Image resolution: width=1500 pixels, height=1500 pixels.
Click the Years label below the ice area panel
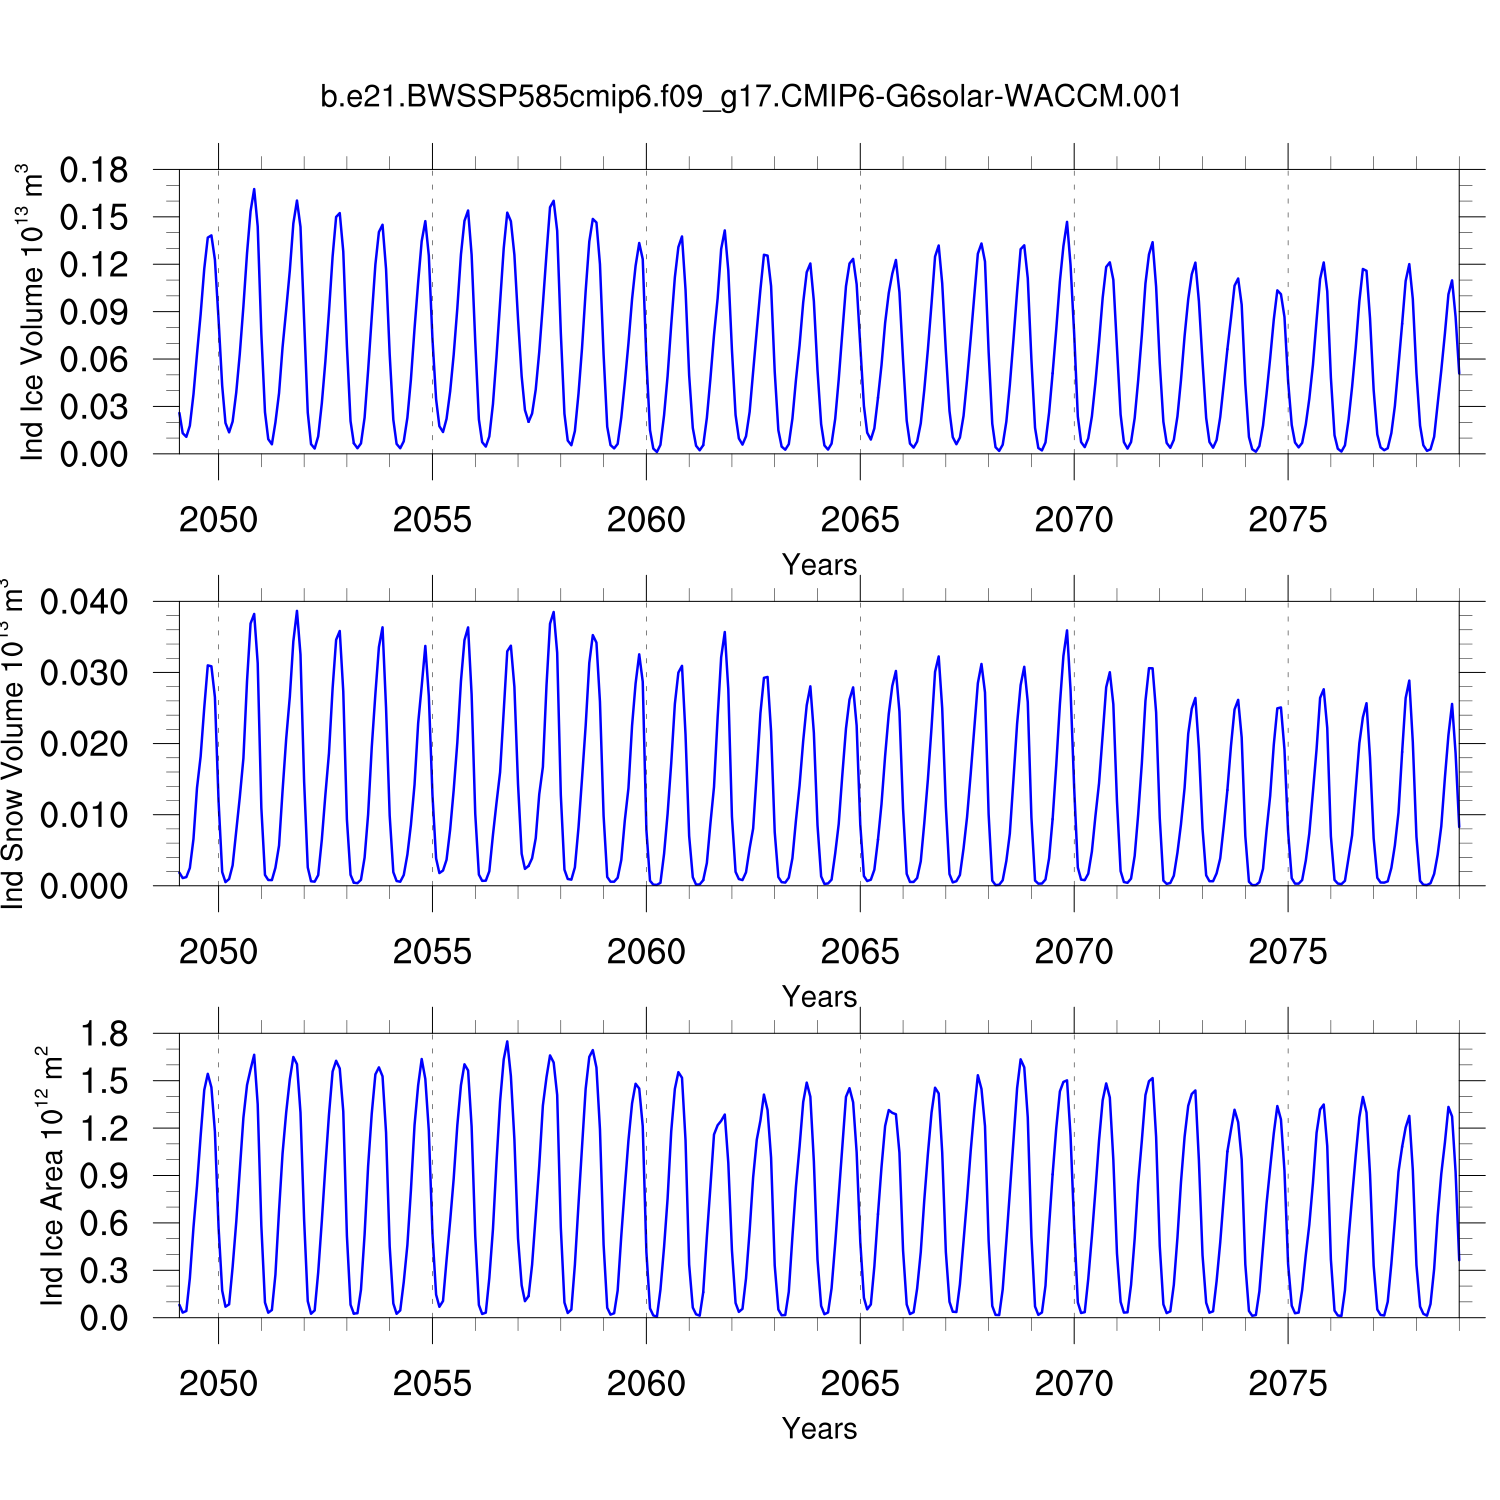pos(819,1429)
